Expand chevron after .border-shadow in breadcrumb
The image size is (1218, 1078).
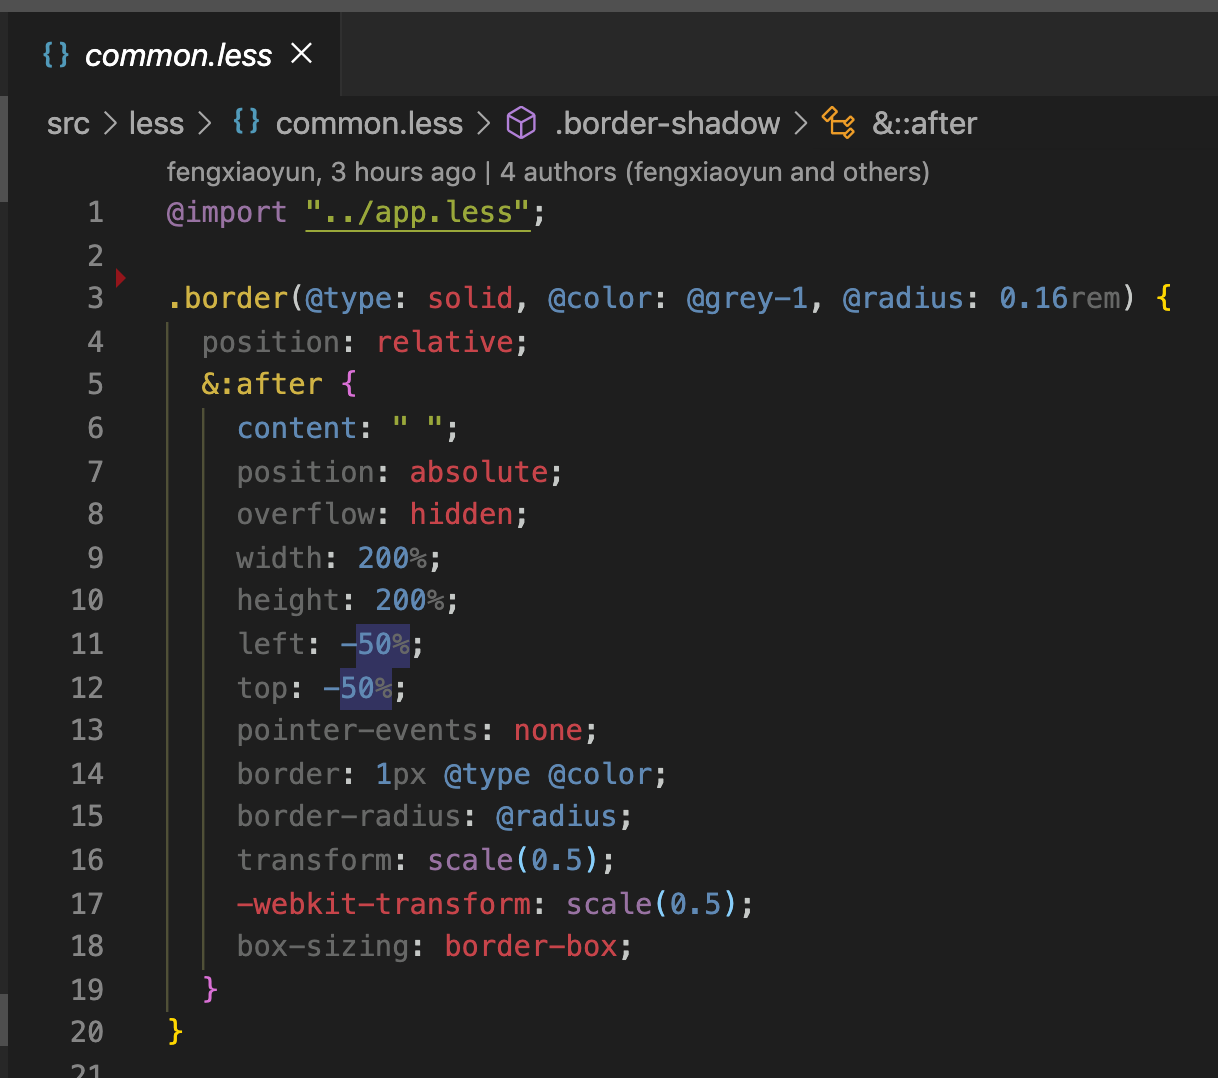click(x=801, y=124)
